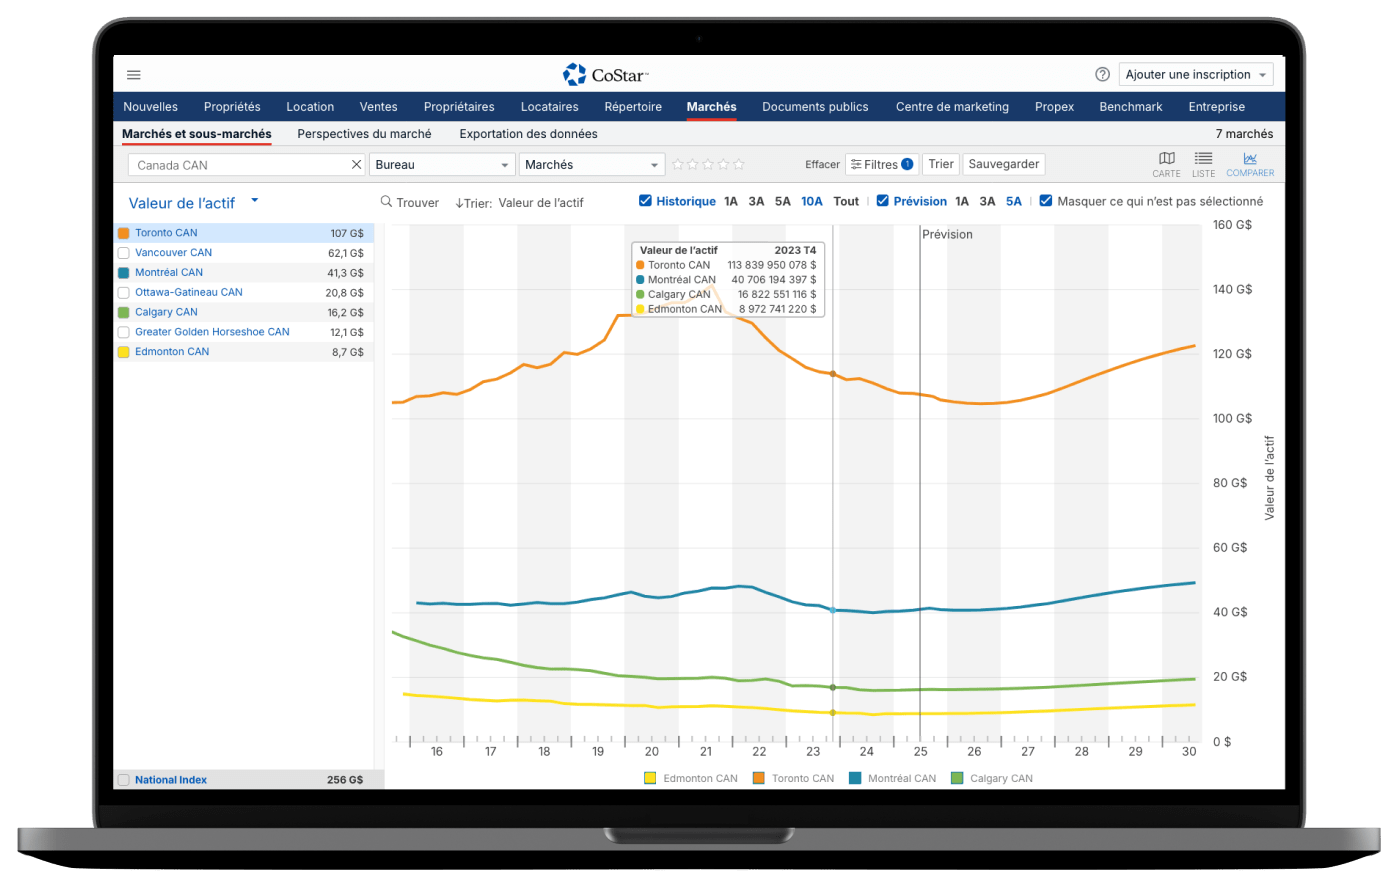This screenshot has width=1400, height=894.
Task: Uncheck the Historique checkbox
Action: click(645, 201)
